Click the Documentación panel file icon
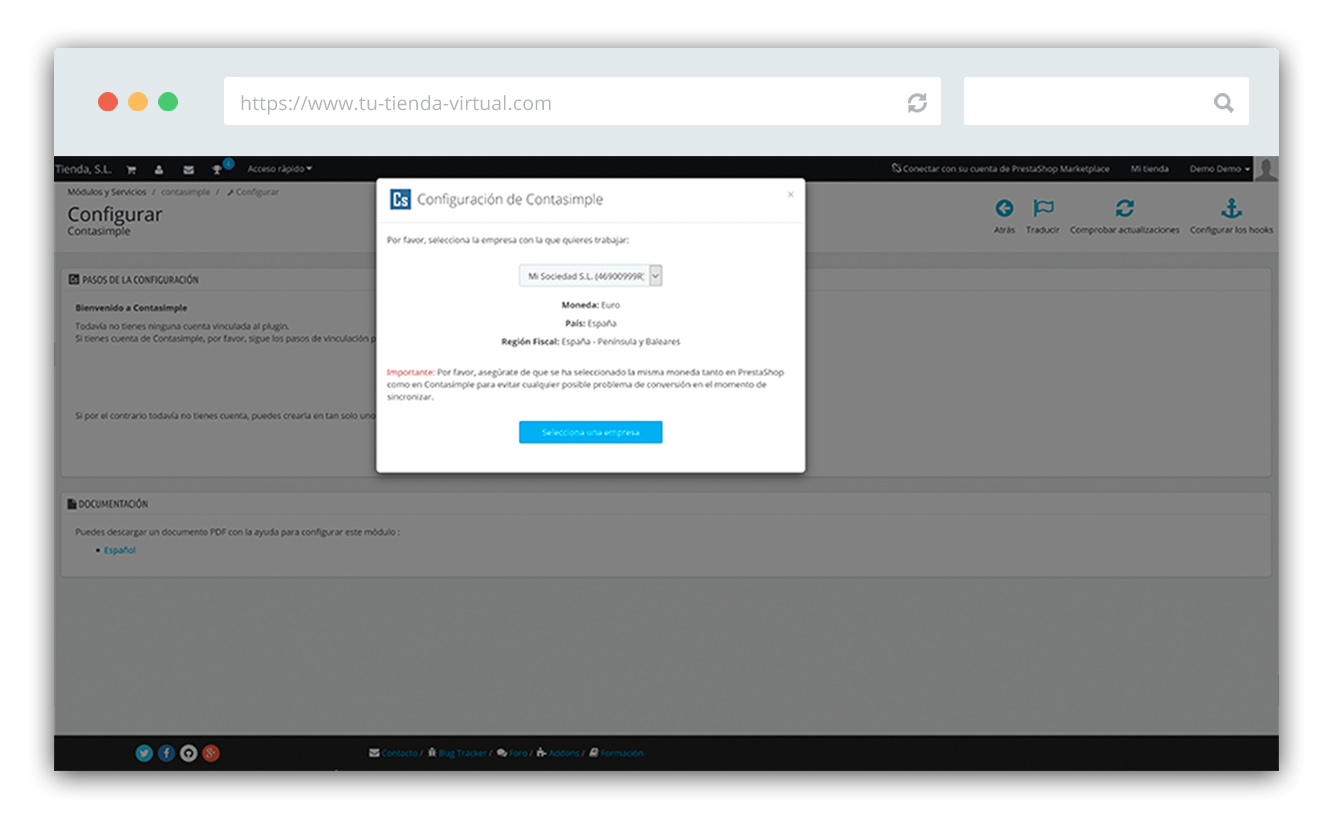 (x=72, y=504)
